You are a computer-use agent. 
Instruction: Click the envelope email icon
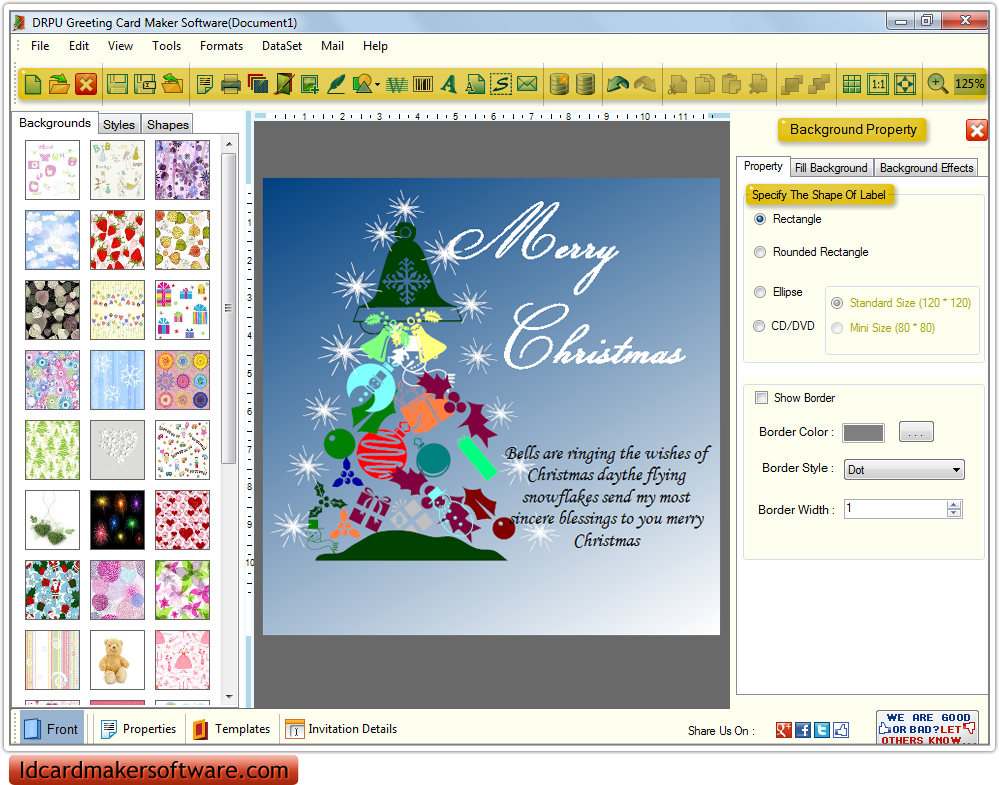[x=527, y=85]
